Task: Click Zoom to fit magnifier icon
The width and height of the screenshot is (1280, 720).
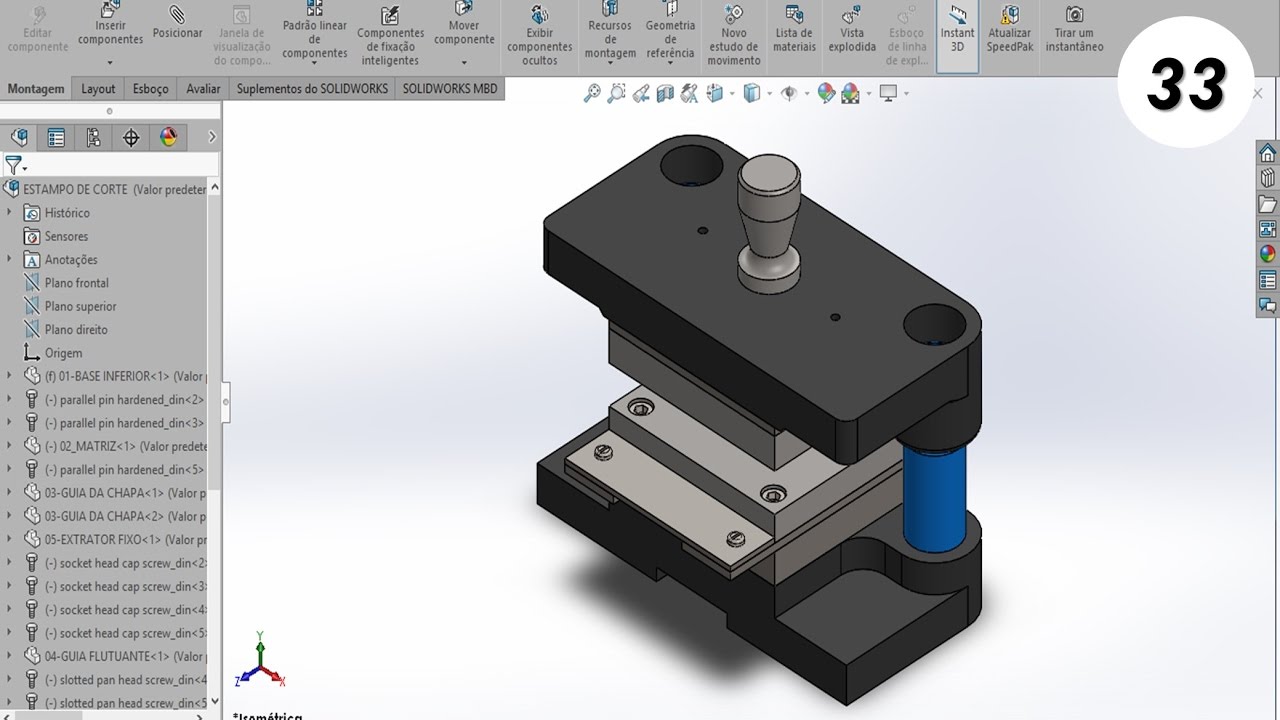Action: tap(592, 93)
